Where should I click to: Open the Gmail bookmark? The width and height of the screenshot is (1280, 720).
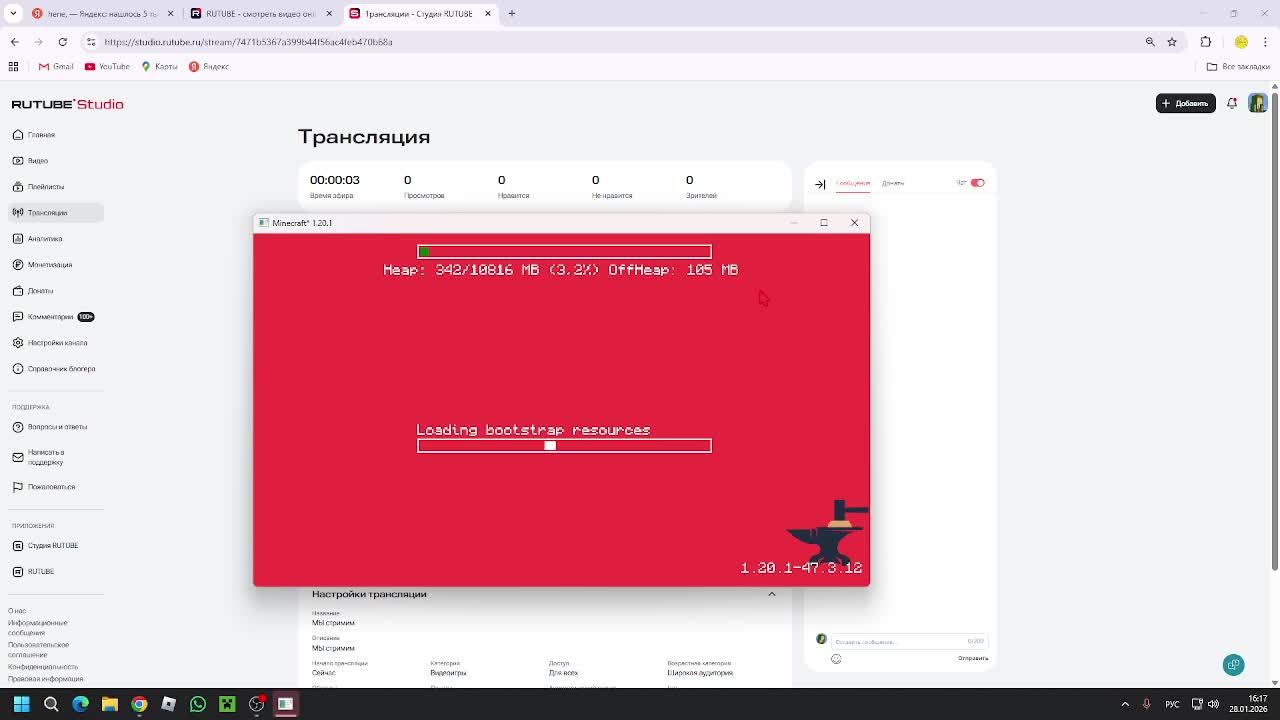[56, 66]
